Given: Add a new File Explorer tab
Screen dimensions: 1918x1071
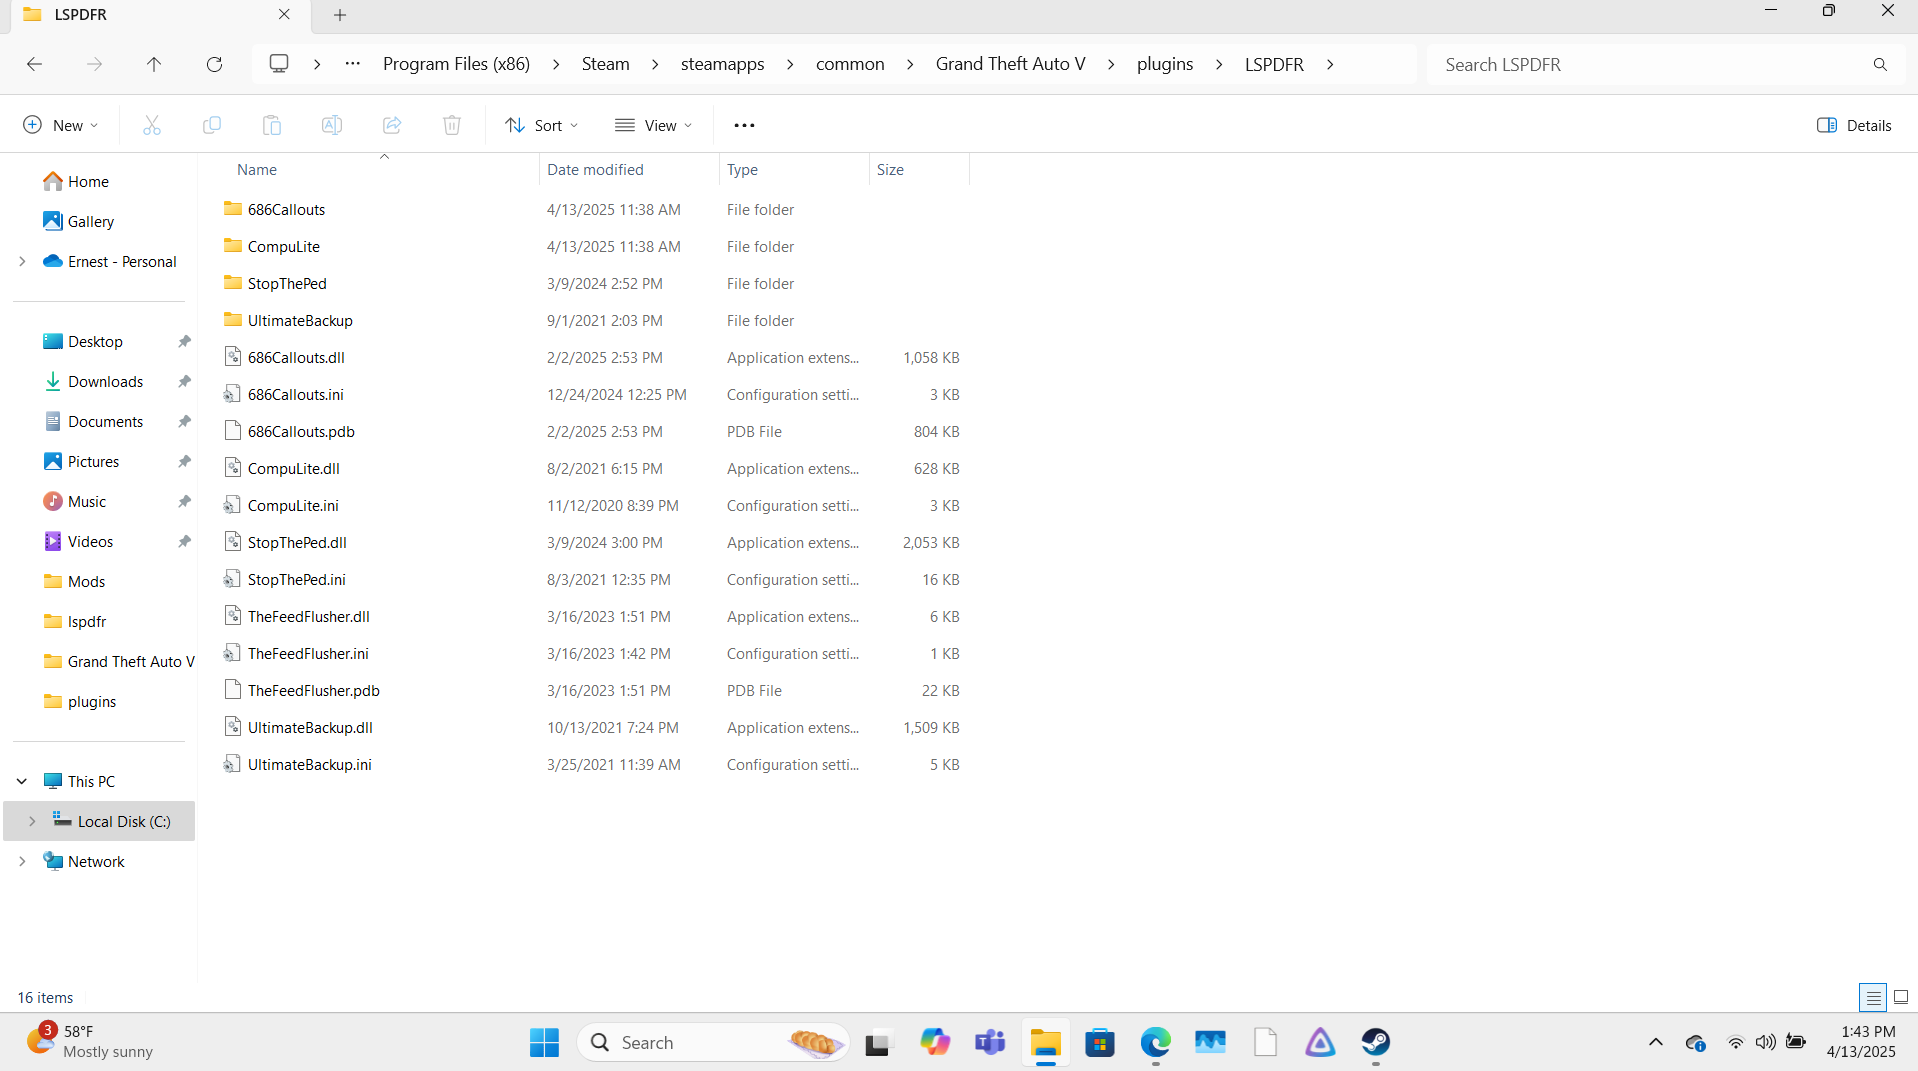Looking at the screenshot, I should coord(340,15).
